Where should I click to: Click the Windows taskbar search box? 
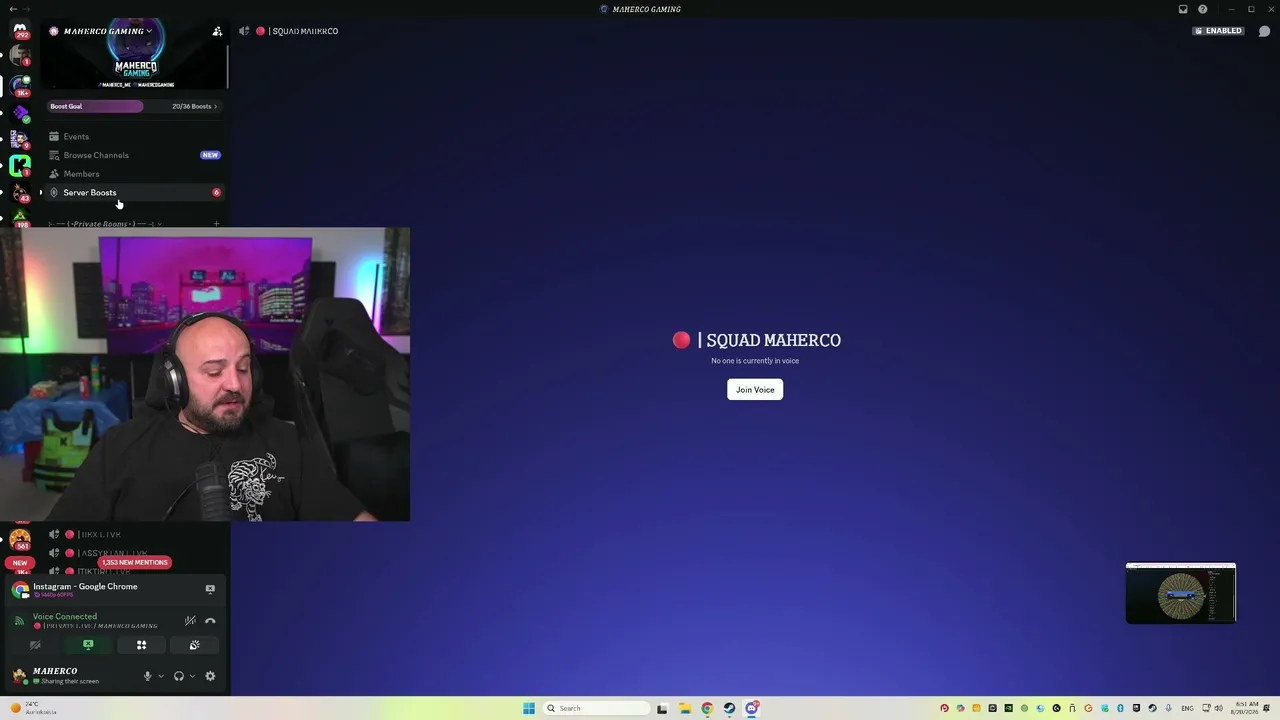[596, 708]
